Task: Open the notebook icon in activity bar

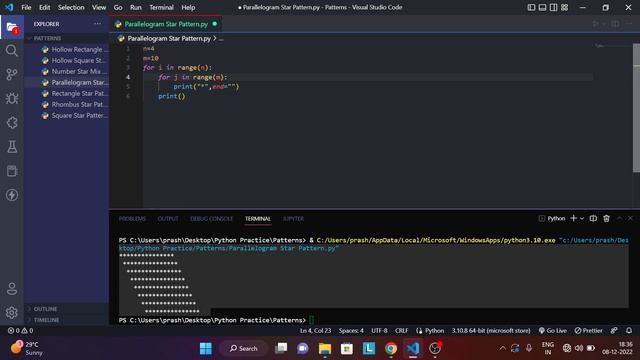Action: [12, 171]
